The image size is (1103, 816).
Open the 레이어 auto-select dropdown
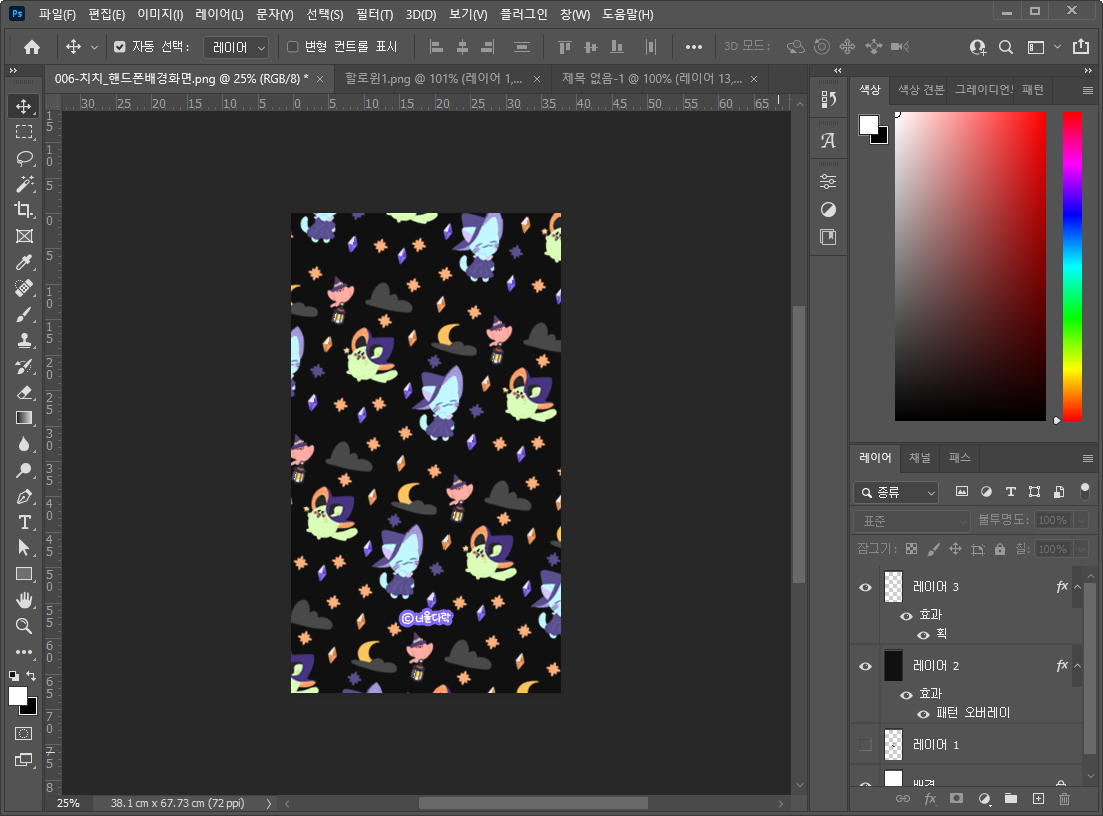coord(236,47)
